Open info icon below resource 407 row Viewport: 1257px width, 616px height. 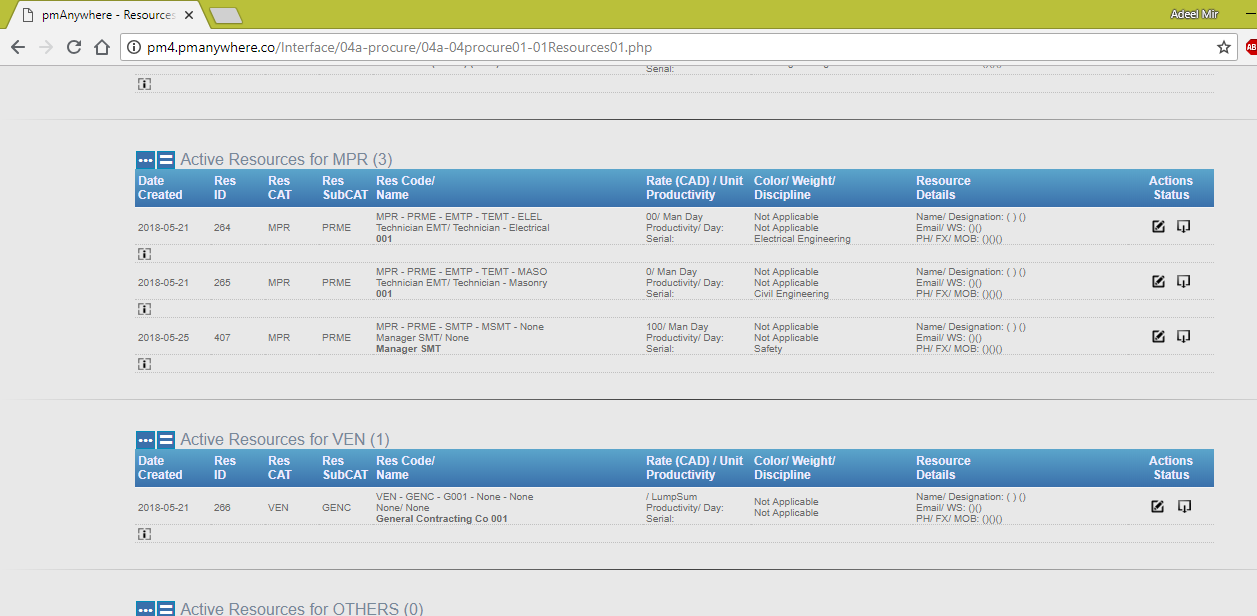tap(144, 364)
